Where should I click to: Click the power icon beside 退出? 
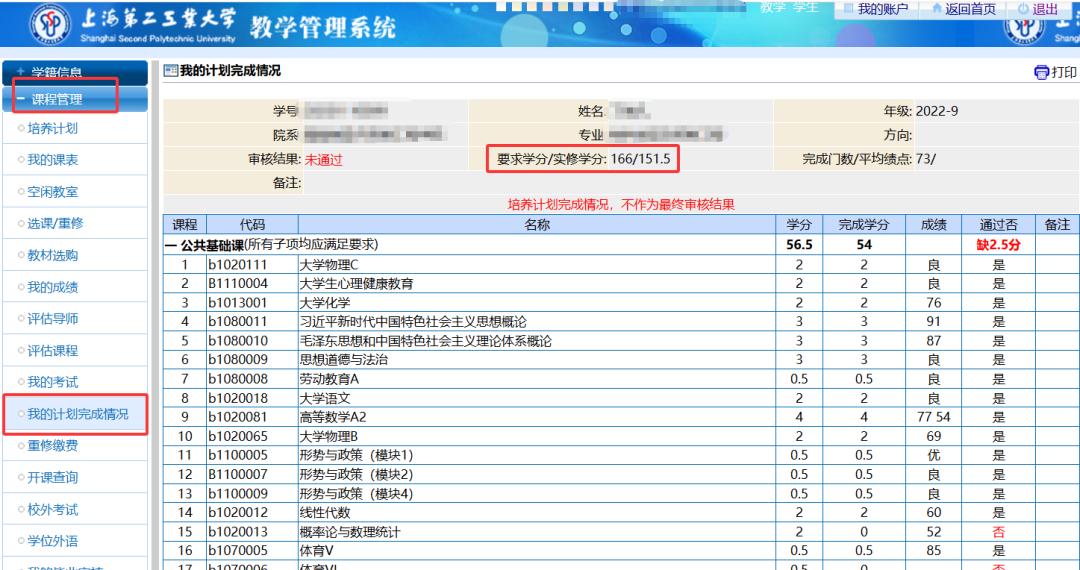coord(1022,9)
